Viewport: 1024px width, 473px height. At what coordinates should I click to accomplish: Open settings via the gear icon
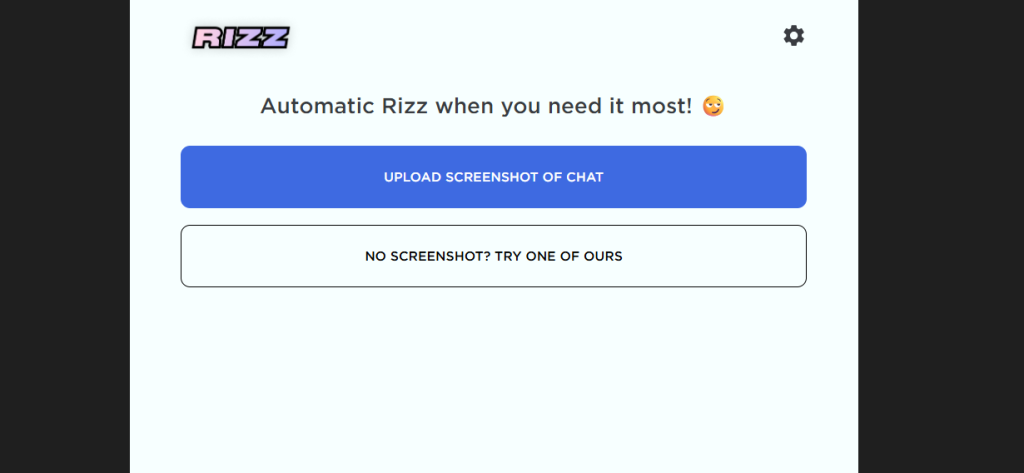(793, 36)
